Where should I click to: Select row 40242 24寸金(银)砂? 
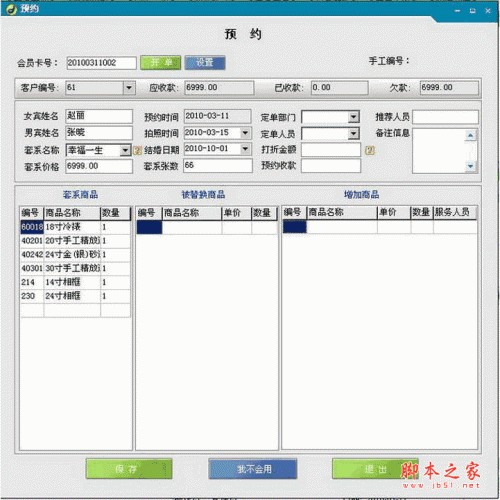(75, 255)
